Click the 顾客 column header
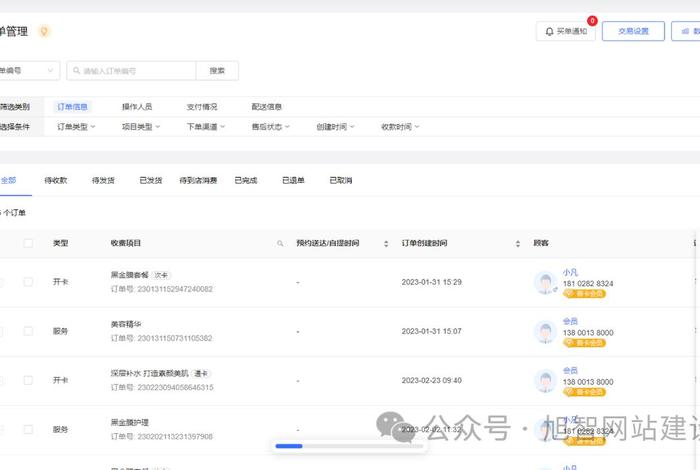Screen dimensions: 700x470 (x=541, y=243)
